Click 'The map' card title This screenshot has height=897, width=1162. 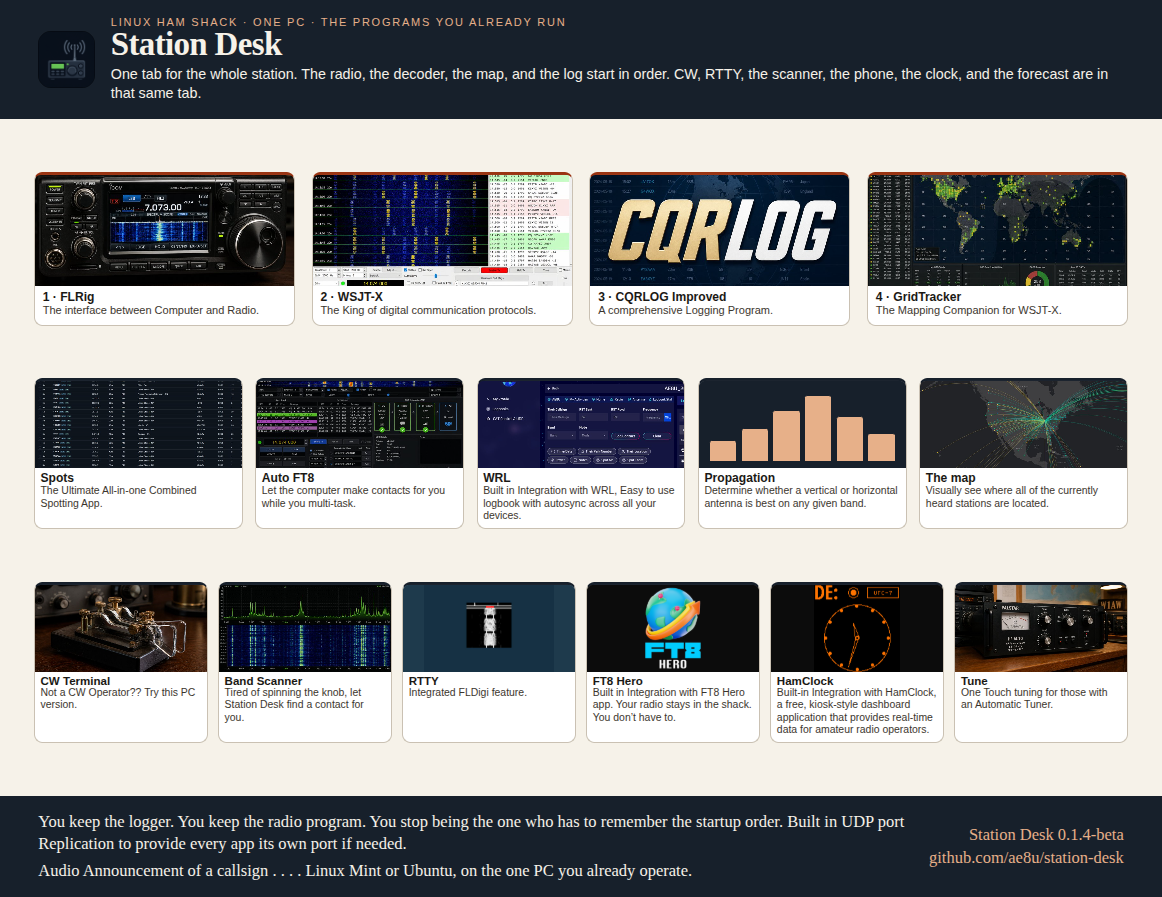tap(951, 478)
